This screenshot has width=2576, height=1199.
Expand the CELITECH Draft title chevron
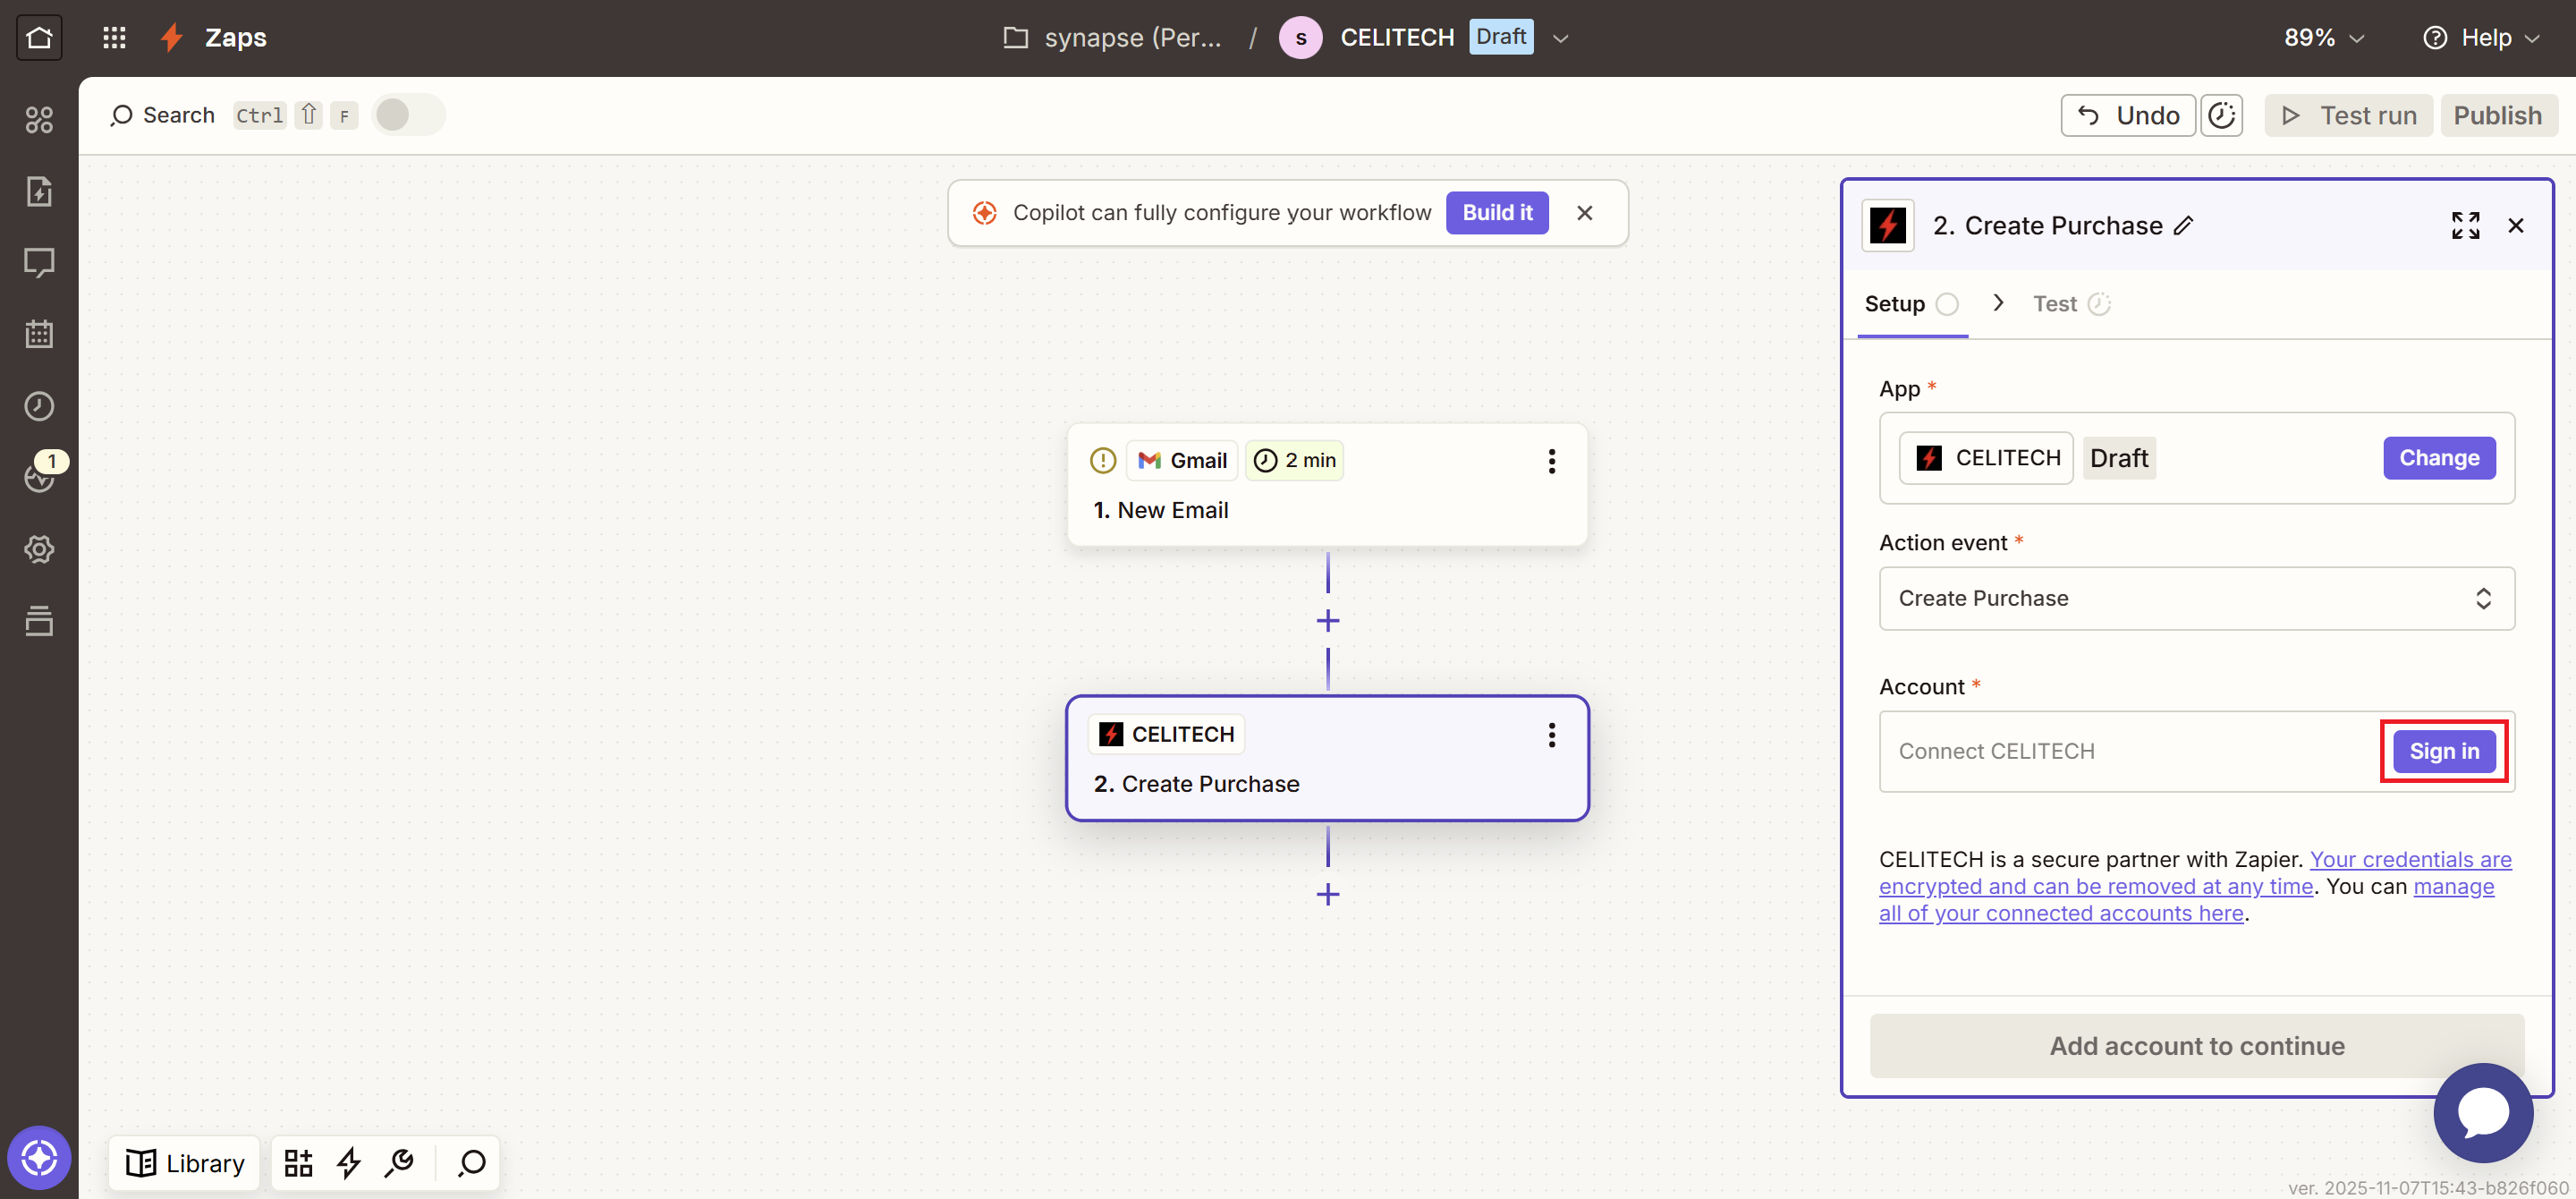[x=1560, y=38]
